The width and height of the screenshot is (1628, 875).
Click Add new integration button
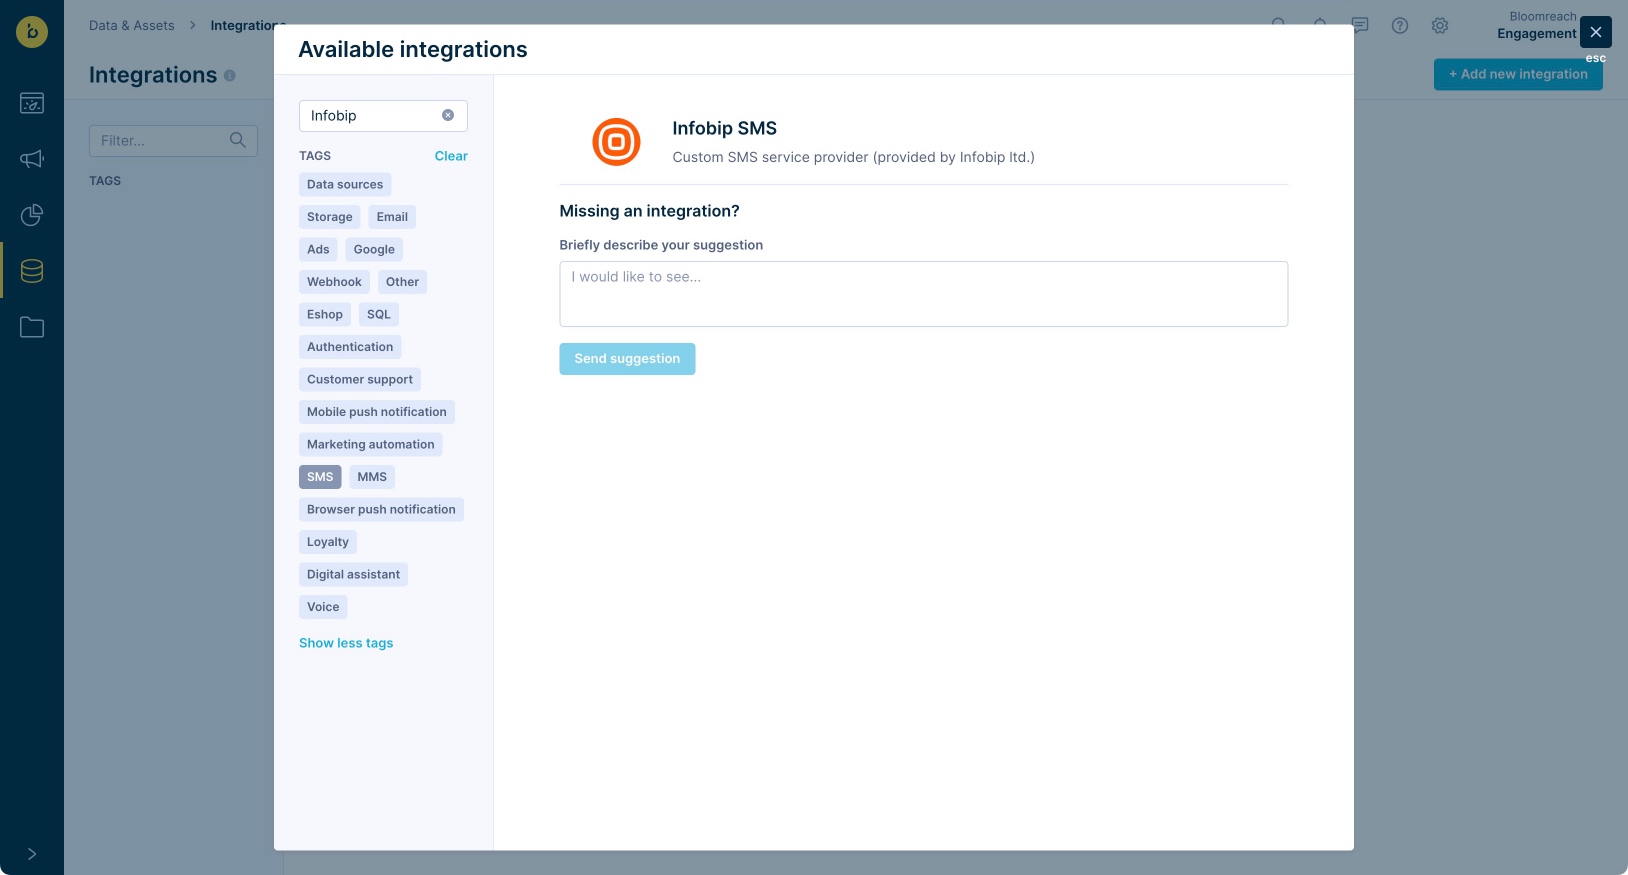1518,74
